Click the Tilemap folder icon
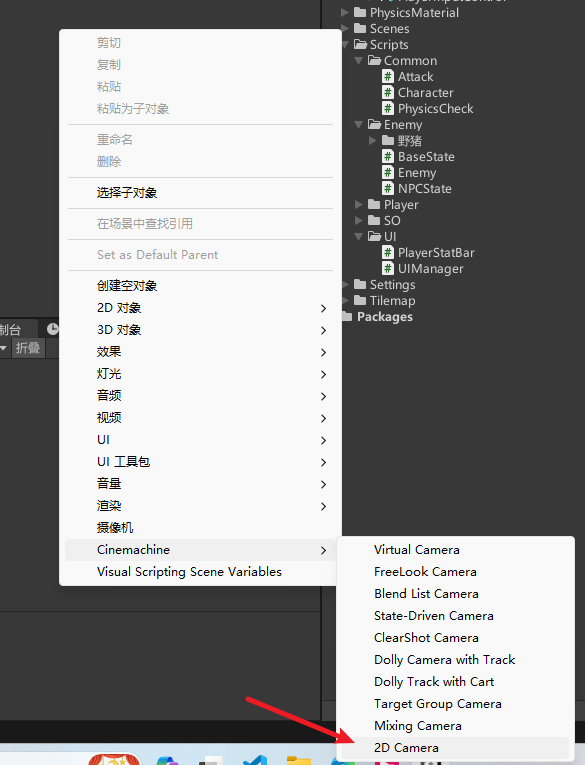The height and width of the screenshot is (765, 585). tap(360, 301)
